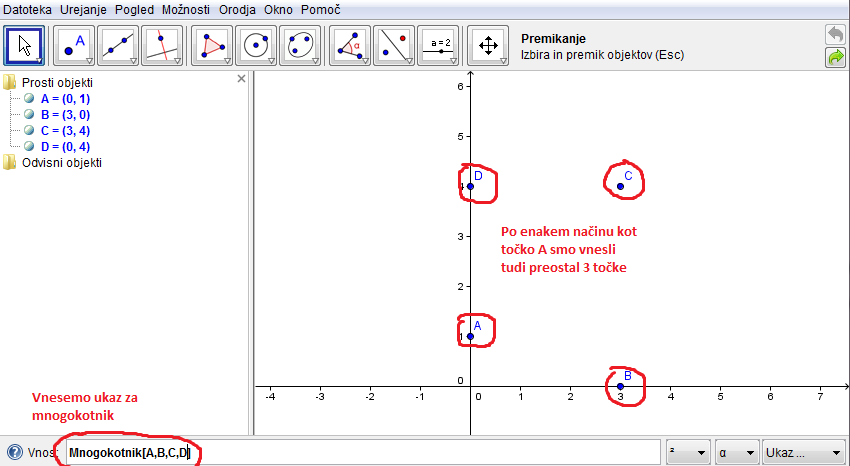Click the Vnos input field with Mnogokotnik command
The width and height of the screenshot is (850, 466).
coord(363,452)
